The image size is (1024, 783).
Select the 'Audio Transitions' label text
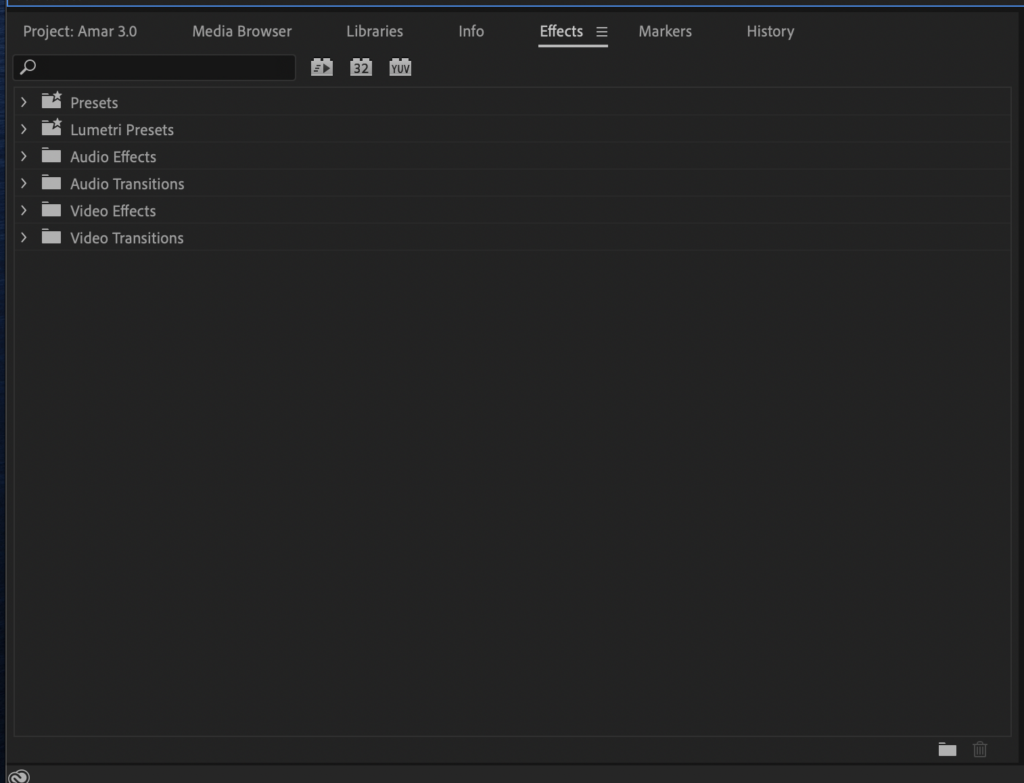tap(127, 184)
